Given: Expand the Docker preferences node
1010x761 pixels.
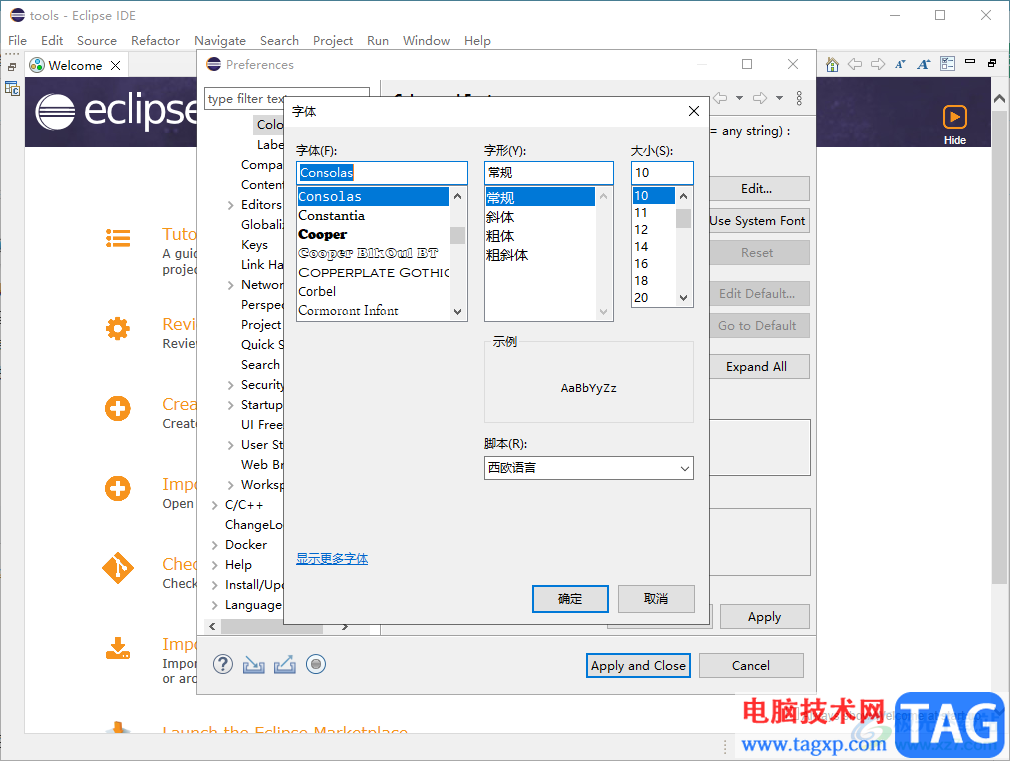Looking at the screenshot, I should (215, 545).
